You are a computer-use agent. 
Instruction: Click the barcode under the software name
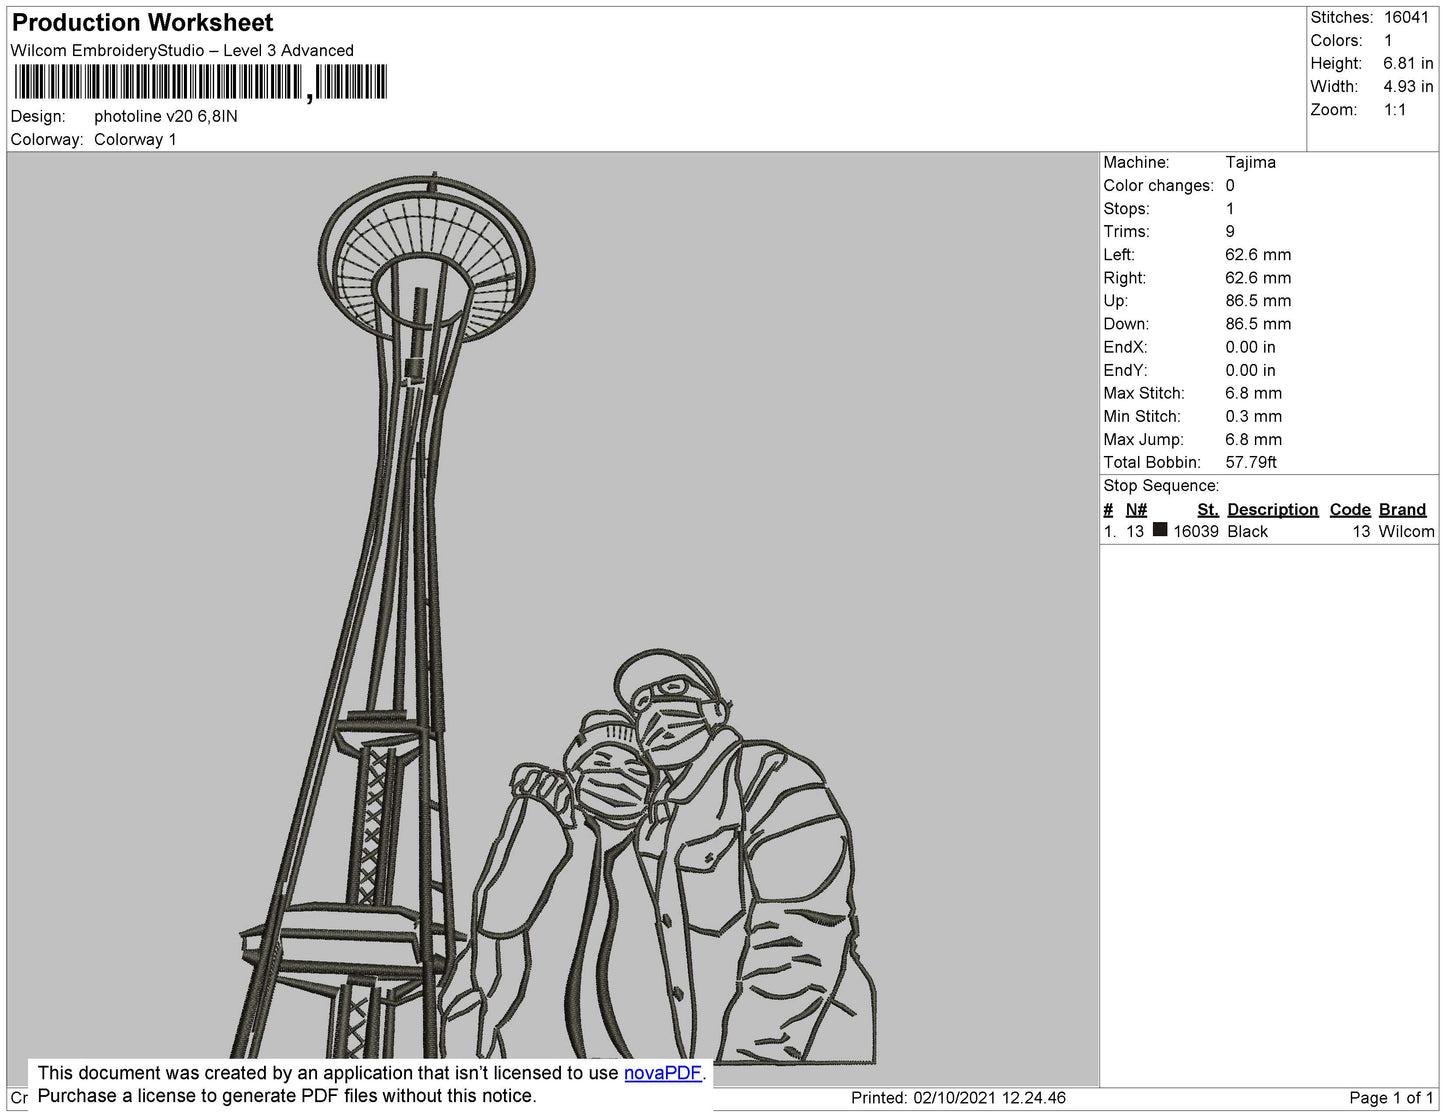click(200, 82)
